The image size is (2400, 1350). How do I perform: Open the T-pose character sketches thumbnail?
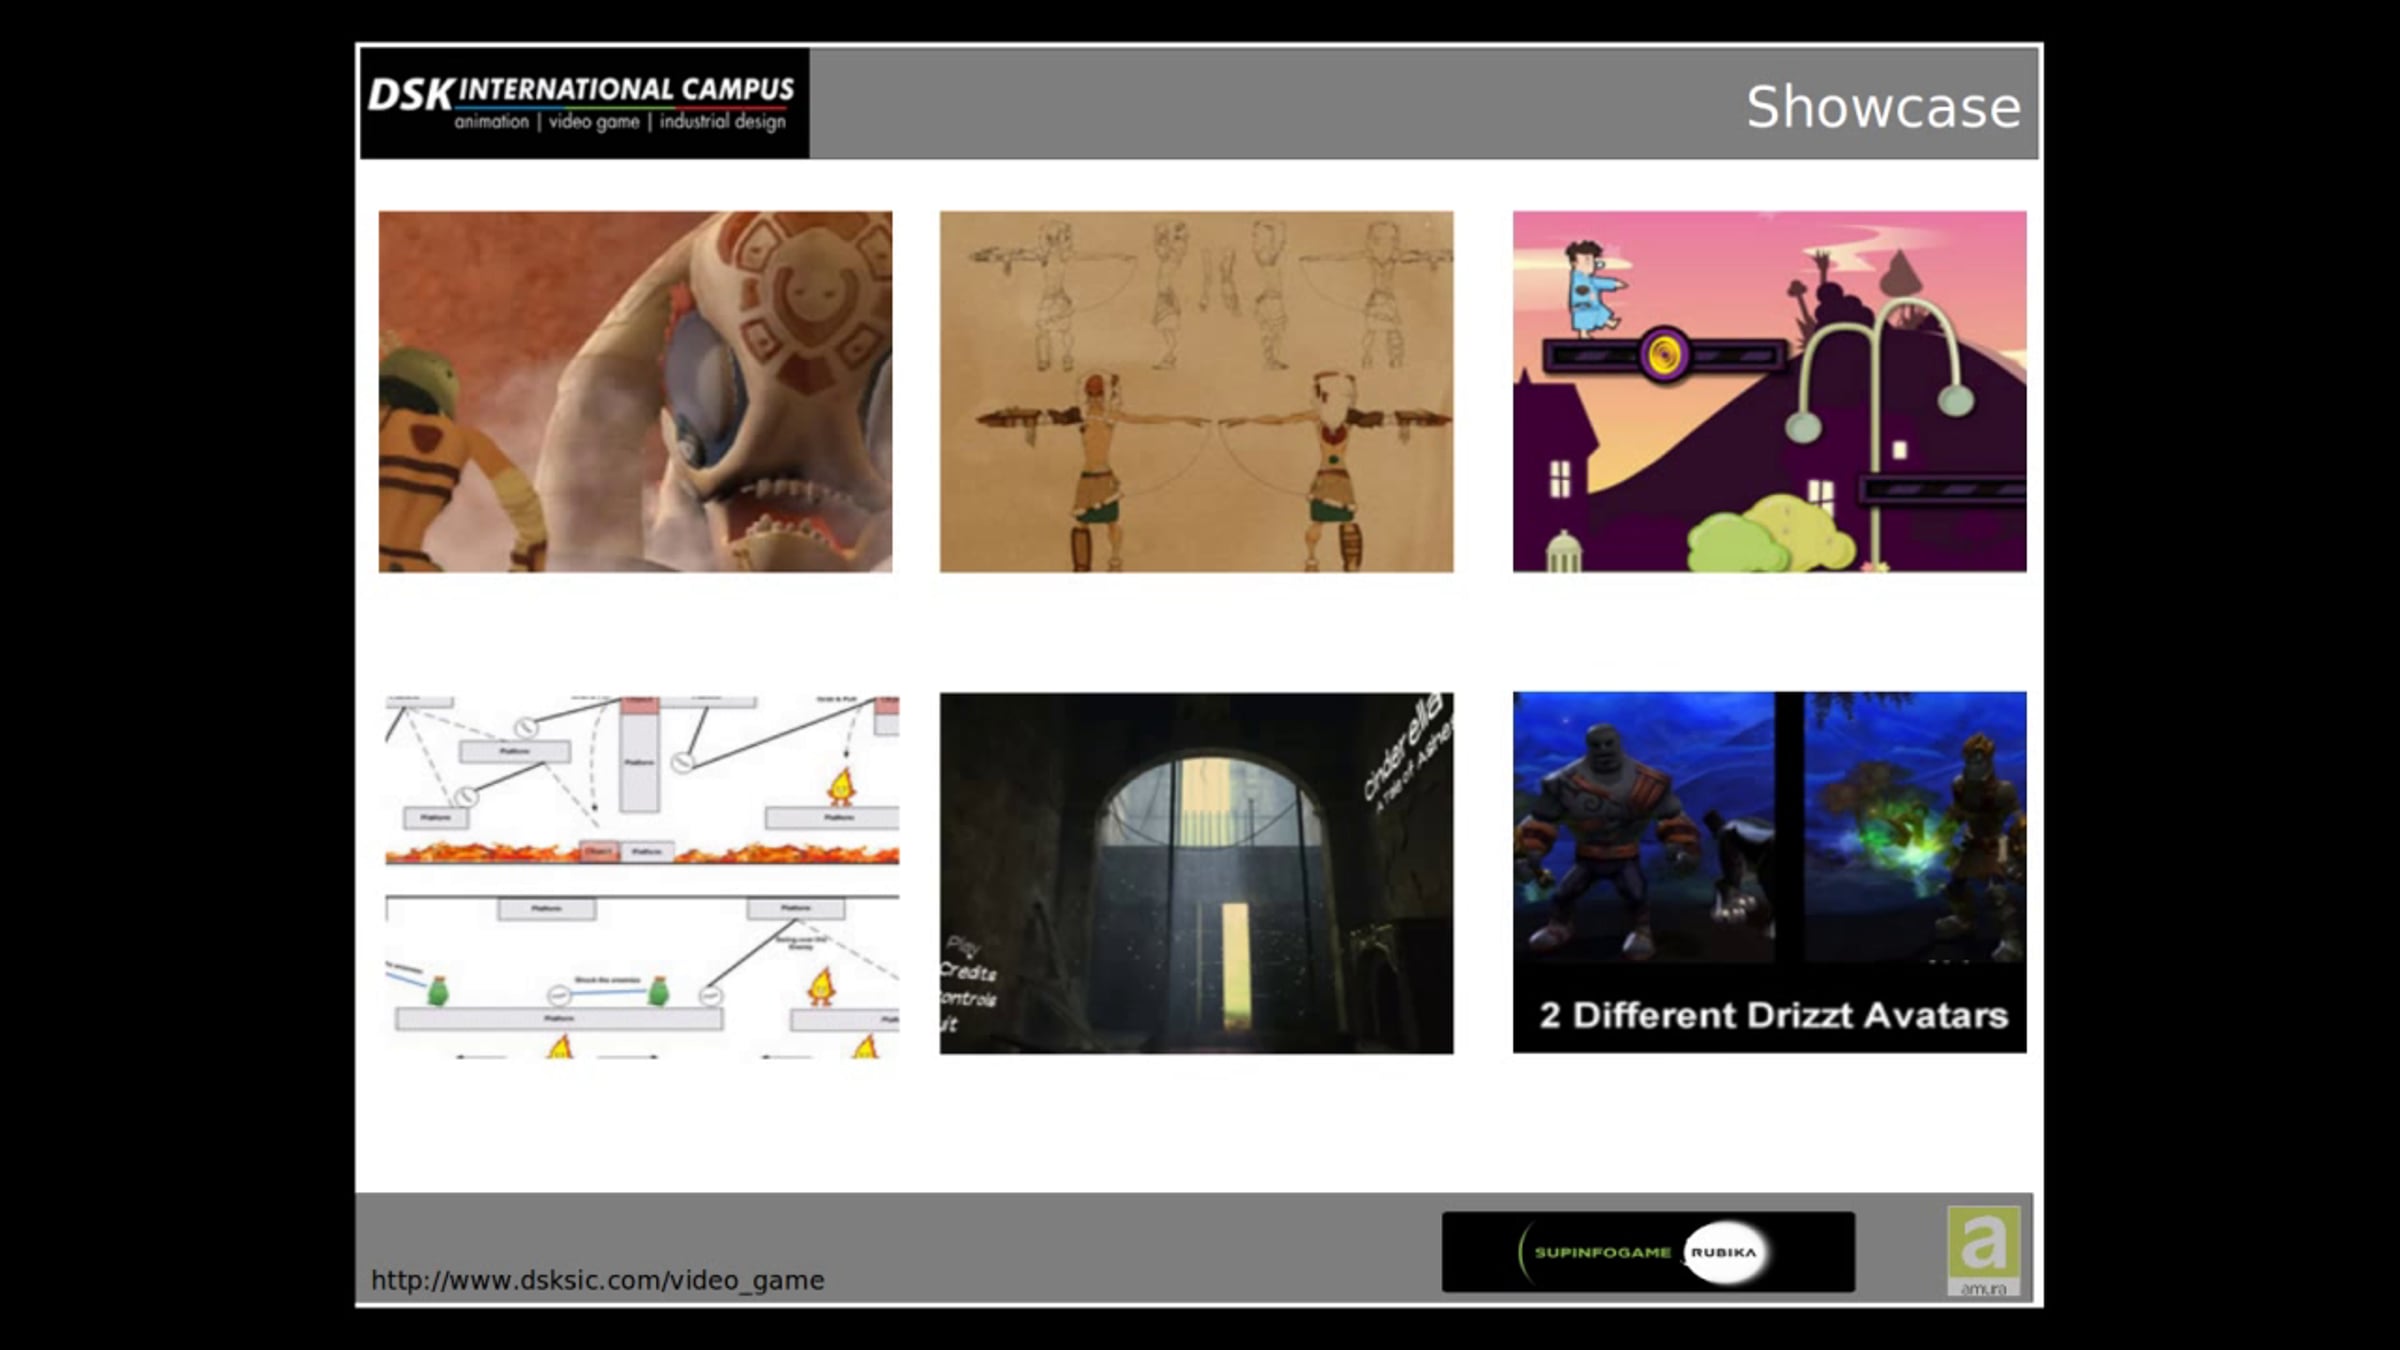(1196, 391)
